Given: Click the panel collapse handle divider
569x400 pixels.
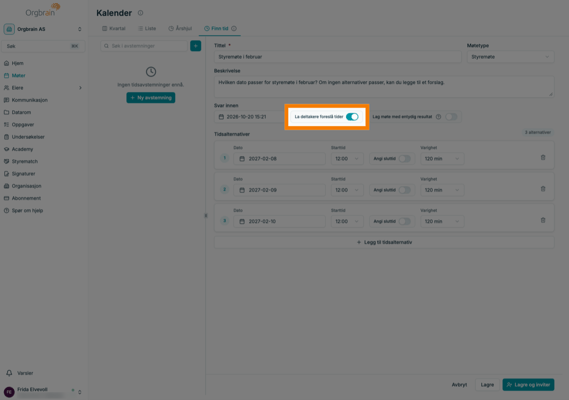Looking at the screenshot, I should tap(206, 216).
